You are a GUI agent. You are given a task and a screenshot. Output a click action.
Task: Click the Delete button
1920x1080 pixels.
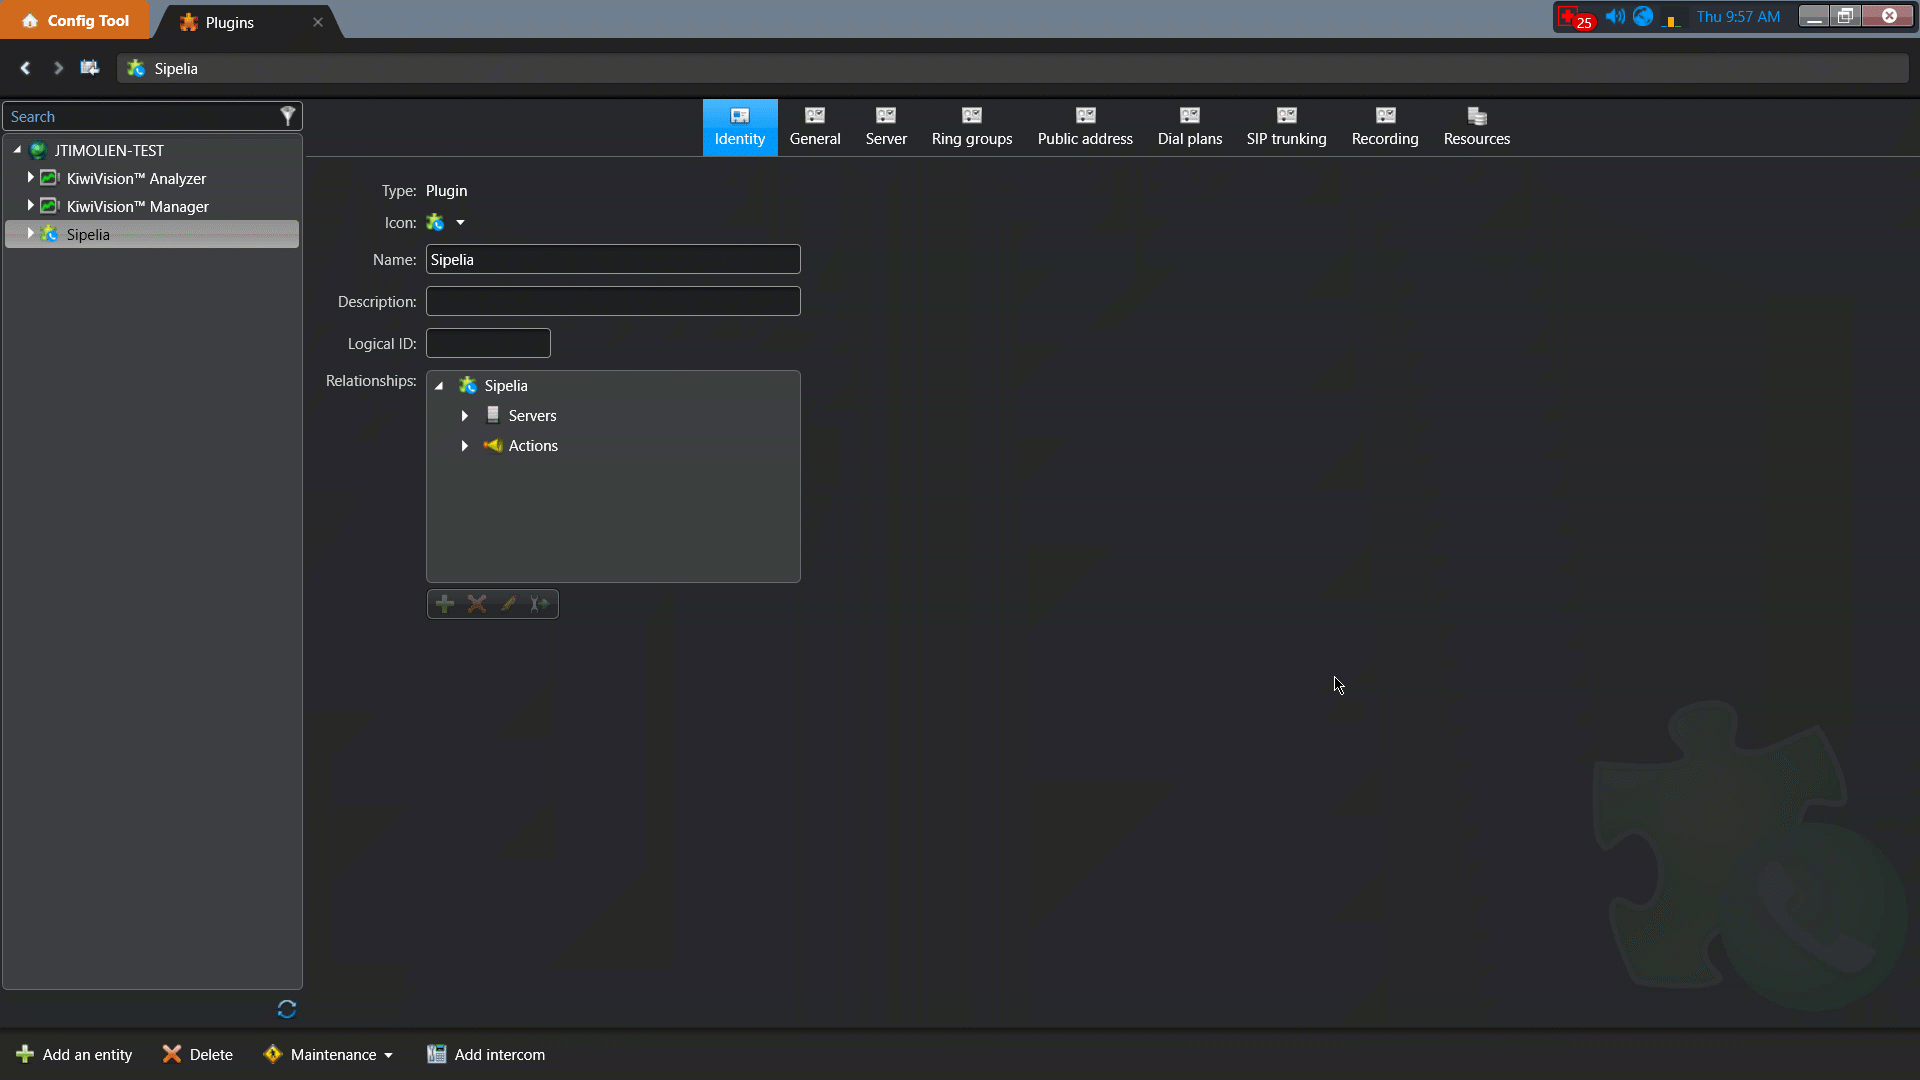tap(198, 1054)
